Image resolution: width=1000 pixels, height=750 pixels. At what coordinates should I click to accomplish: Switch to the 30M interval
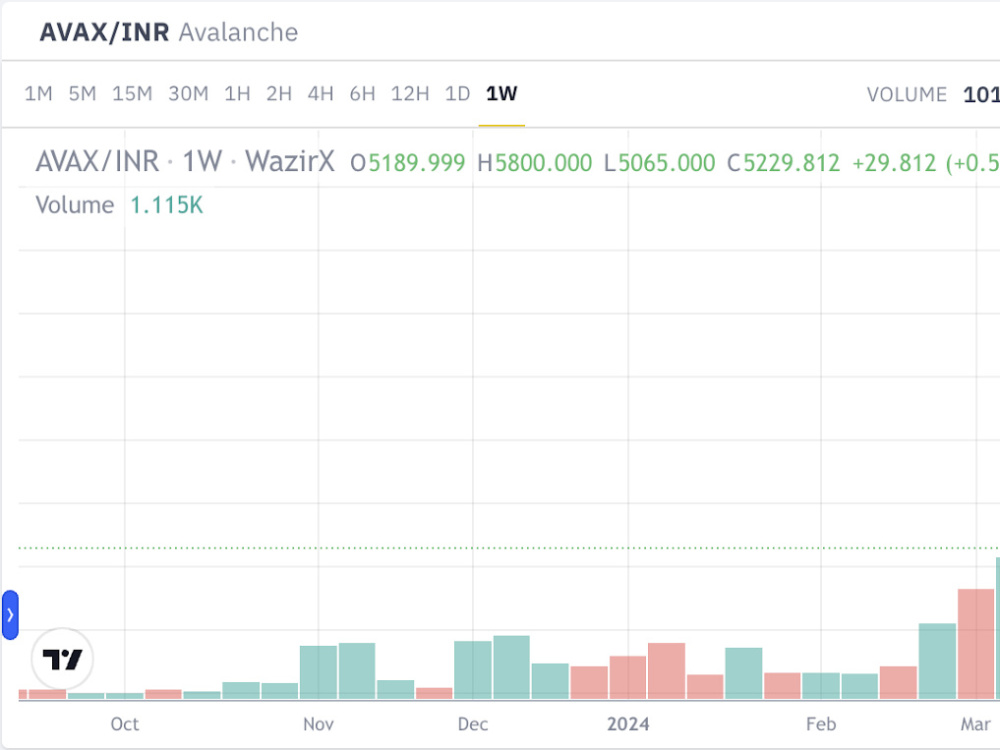[x=188, y=94]
